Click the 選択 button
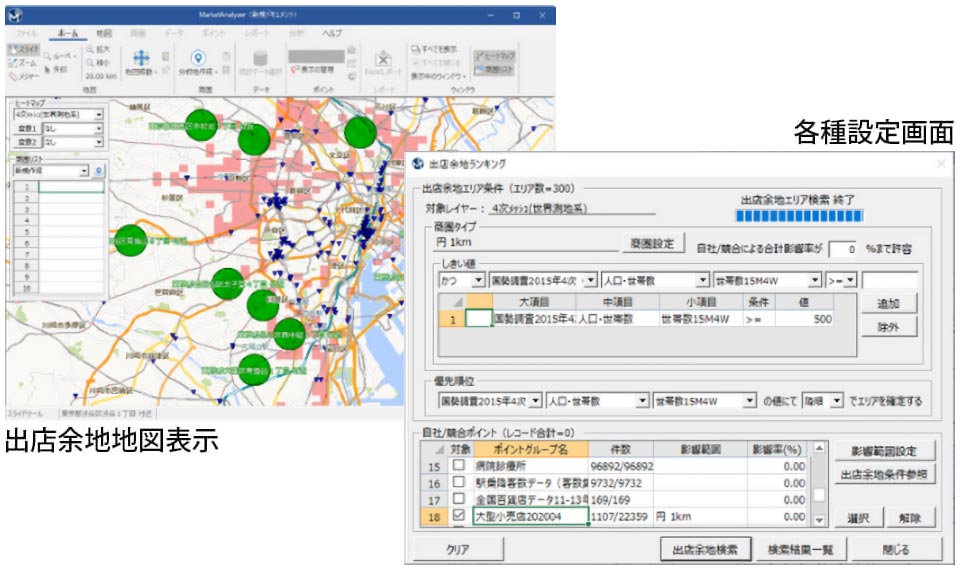Image resolution: width=960 pixels, height=570 pixels. (858, 518)
